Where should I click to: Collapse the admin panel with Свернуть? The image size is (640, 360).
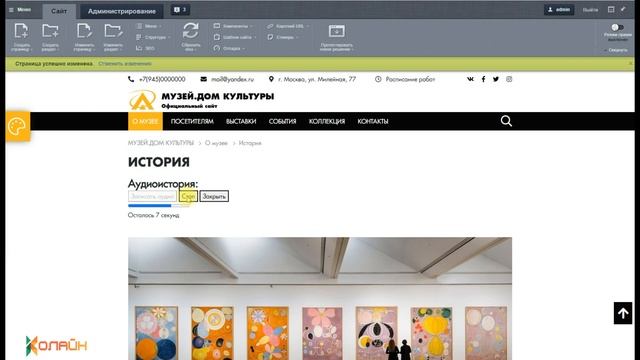[x=616, y=50]
